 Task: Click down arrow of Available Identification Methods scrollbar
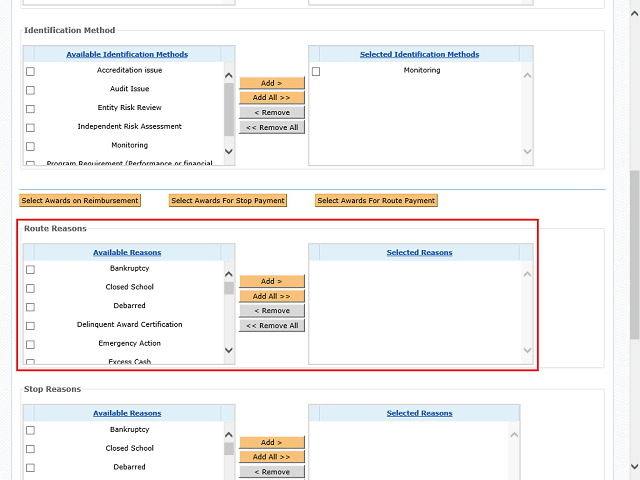(x=229, y=151)
